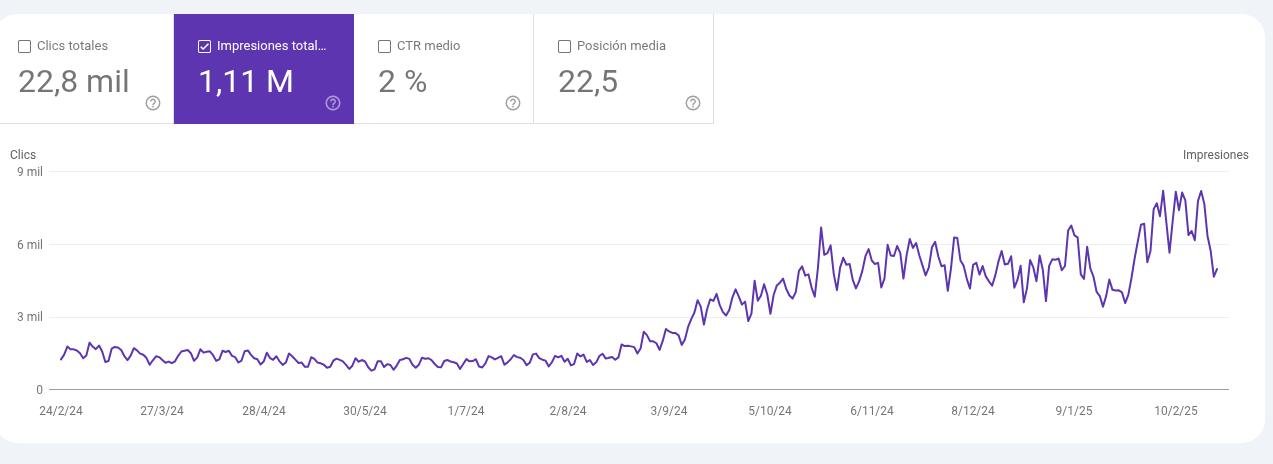Tick the CTR medio checkbox
Screen dimensions: 1273x464
[x=385, y=46]
